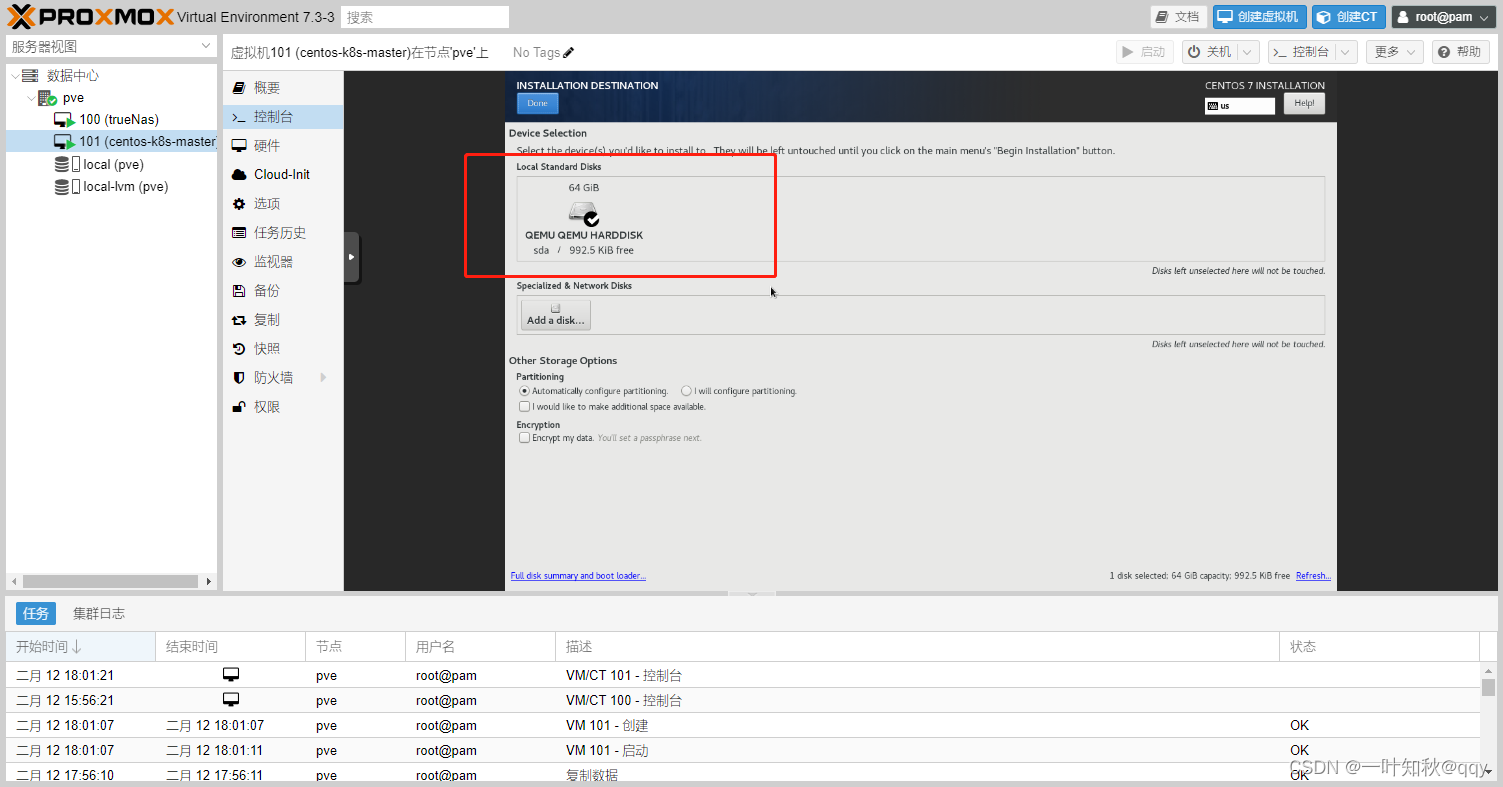Open the 硬件 hardware section
1503x787 pixels.
283,146
